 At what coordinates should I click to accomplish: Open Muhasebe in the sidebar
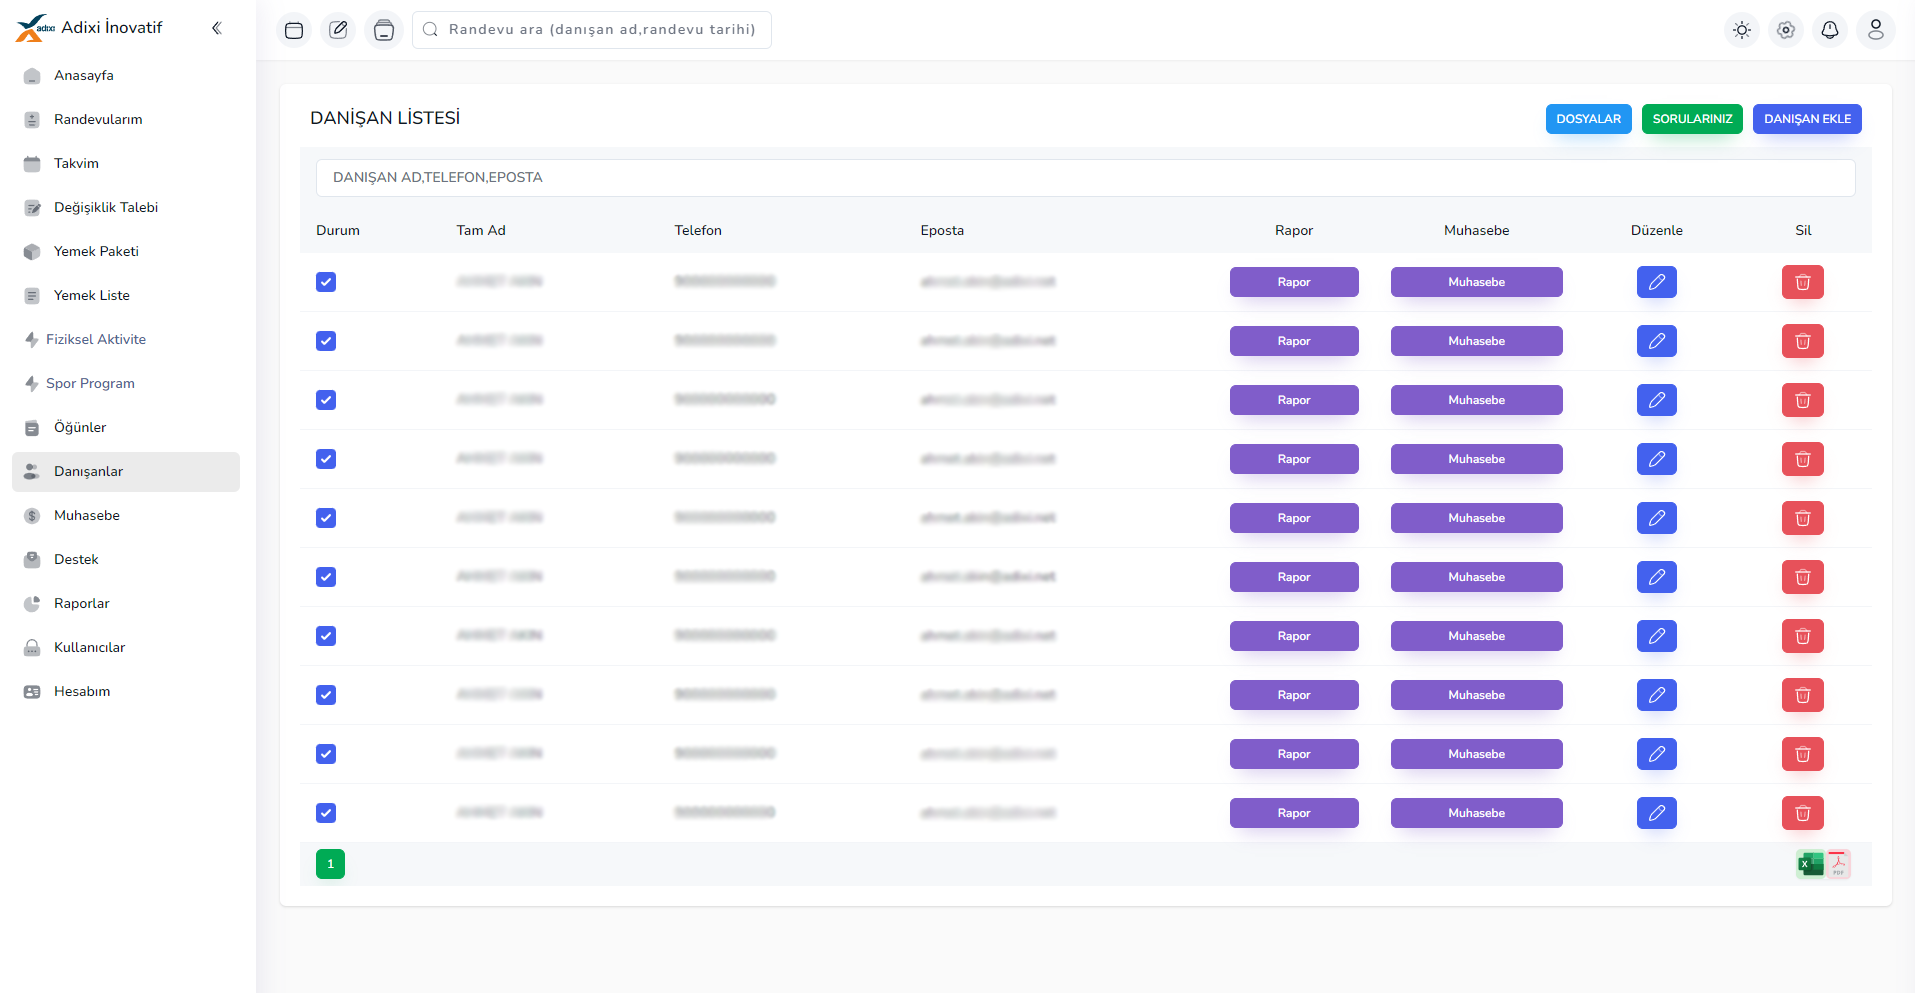(126, 516)
